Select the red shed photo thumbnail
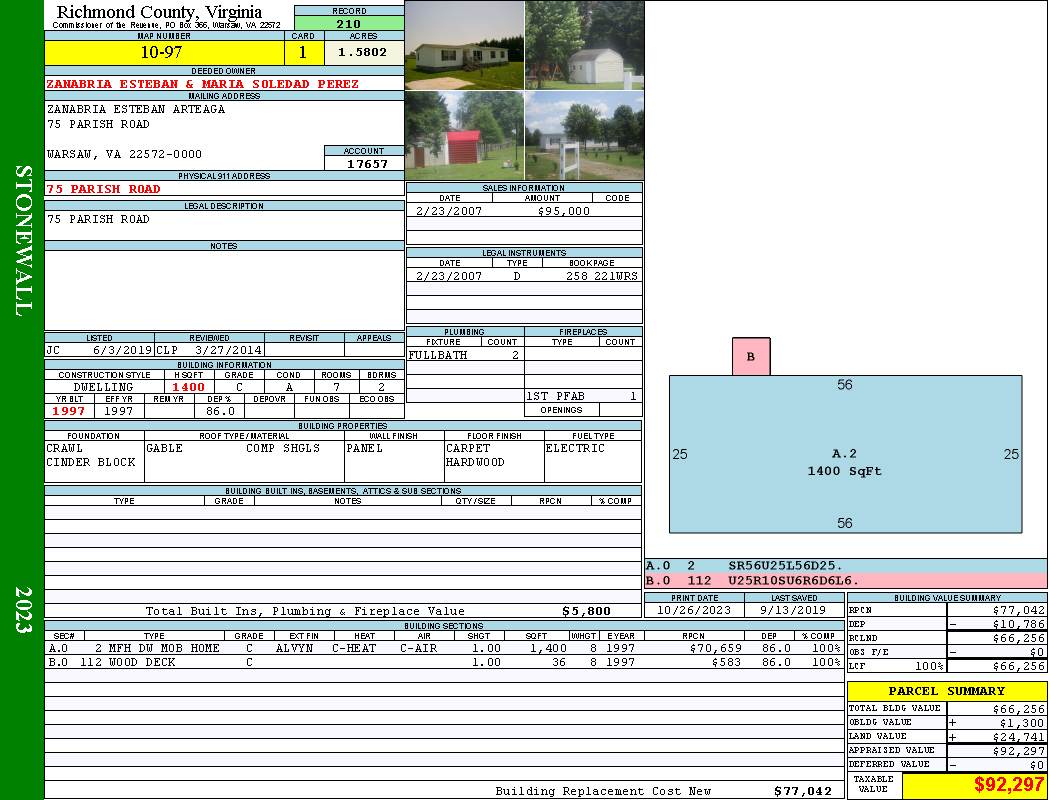 click(x=465, y=135)
